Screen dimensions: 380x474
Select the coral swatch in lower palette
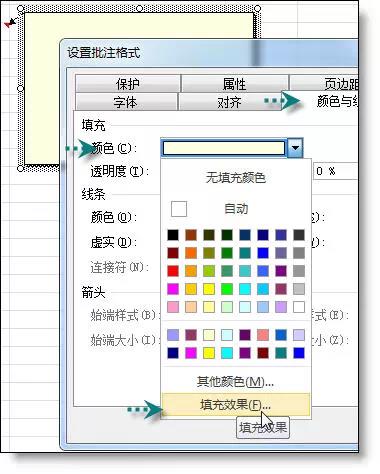coord(263,335)
